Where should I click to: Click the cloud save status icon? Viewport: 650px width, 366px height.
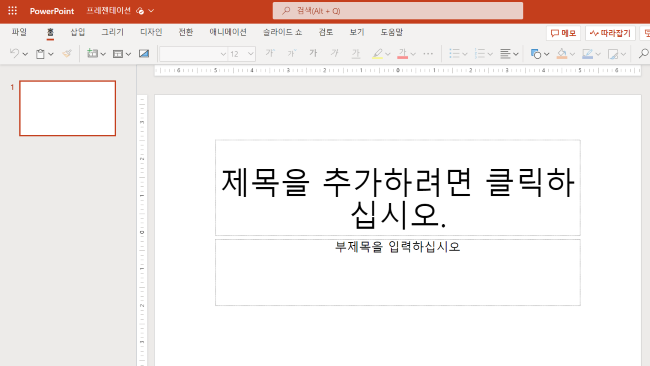[140, 11]
